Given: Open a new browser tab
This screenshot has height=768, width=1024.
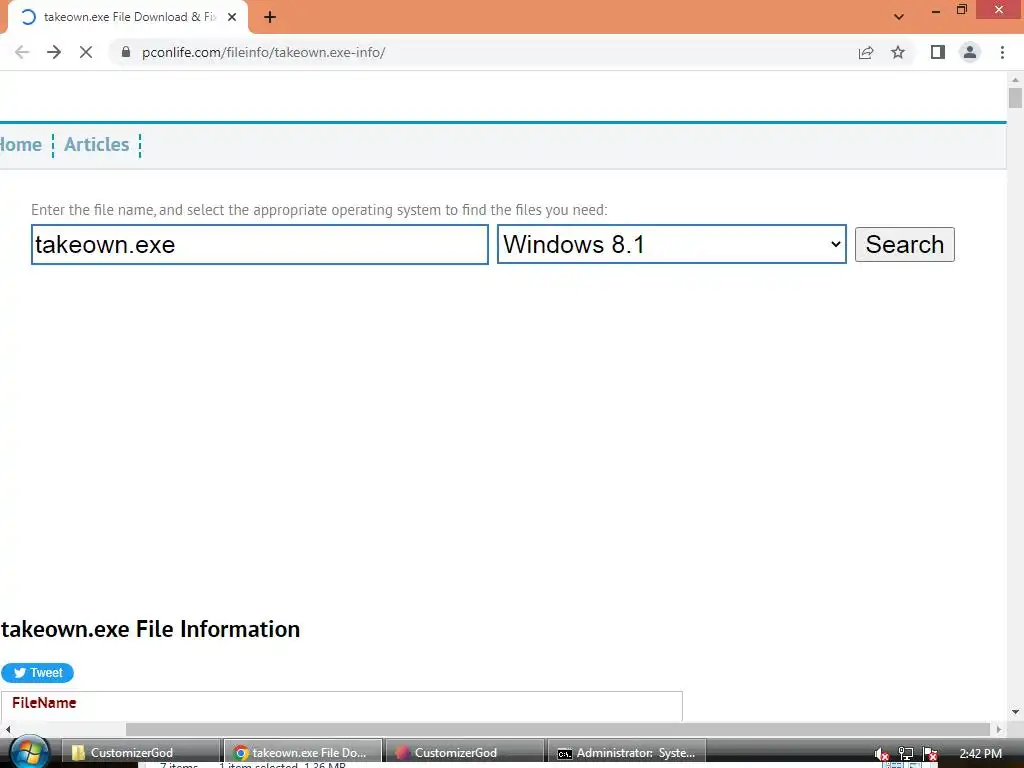Looking at the screenshot, I should pyautogui.click(x=270, y=18).
